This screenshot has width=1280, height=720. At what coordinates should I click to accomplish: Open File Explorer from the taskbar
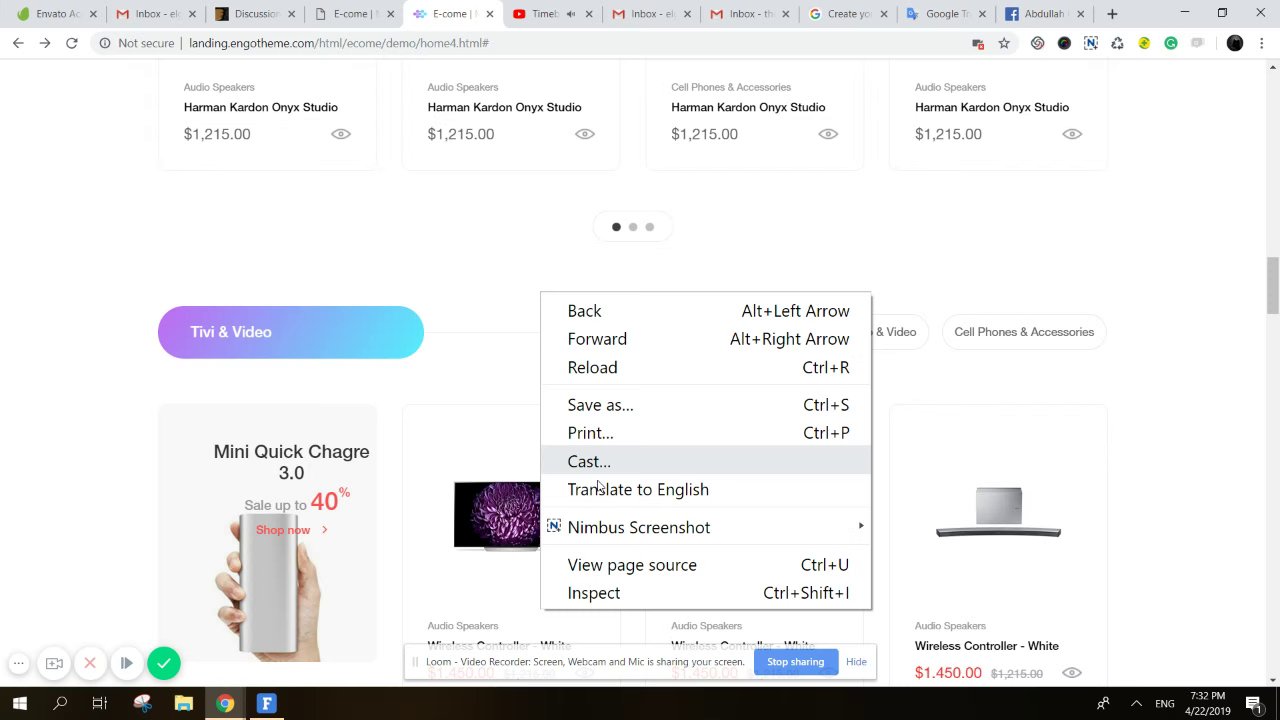click(x=183, y=704)
